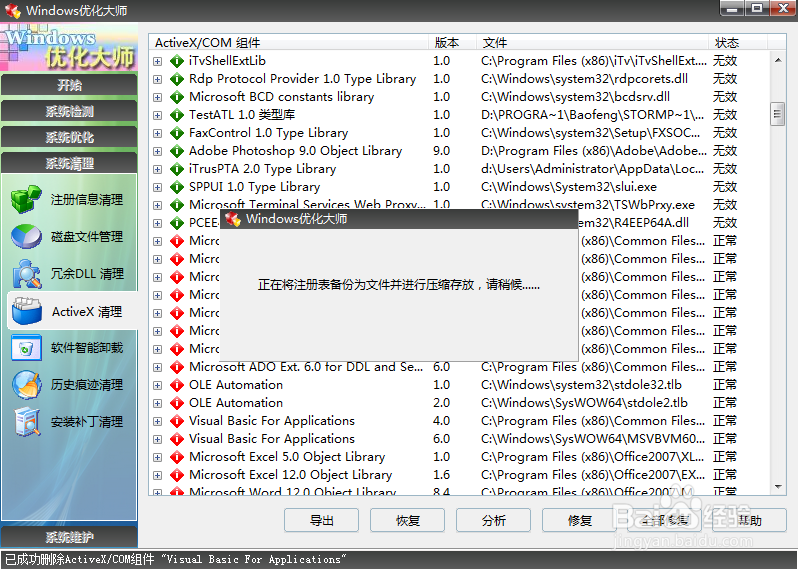Select the C:\Windows\system32\stdole32.tlb file path

click(581, 385)
